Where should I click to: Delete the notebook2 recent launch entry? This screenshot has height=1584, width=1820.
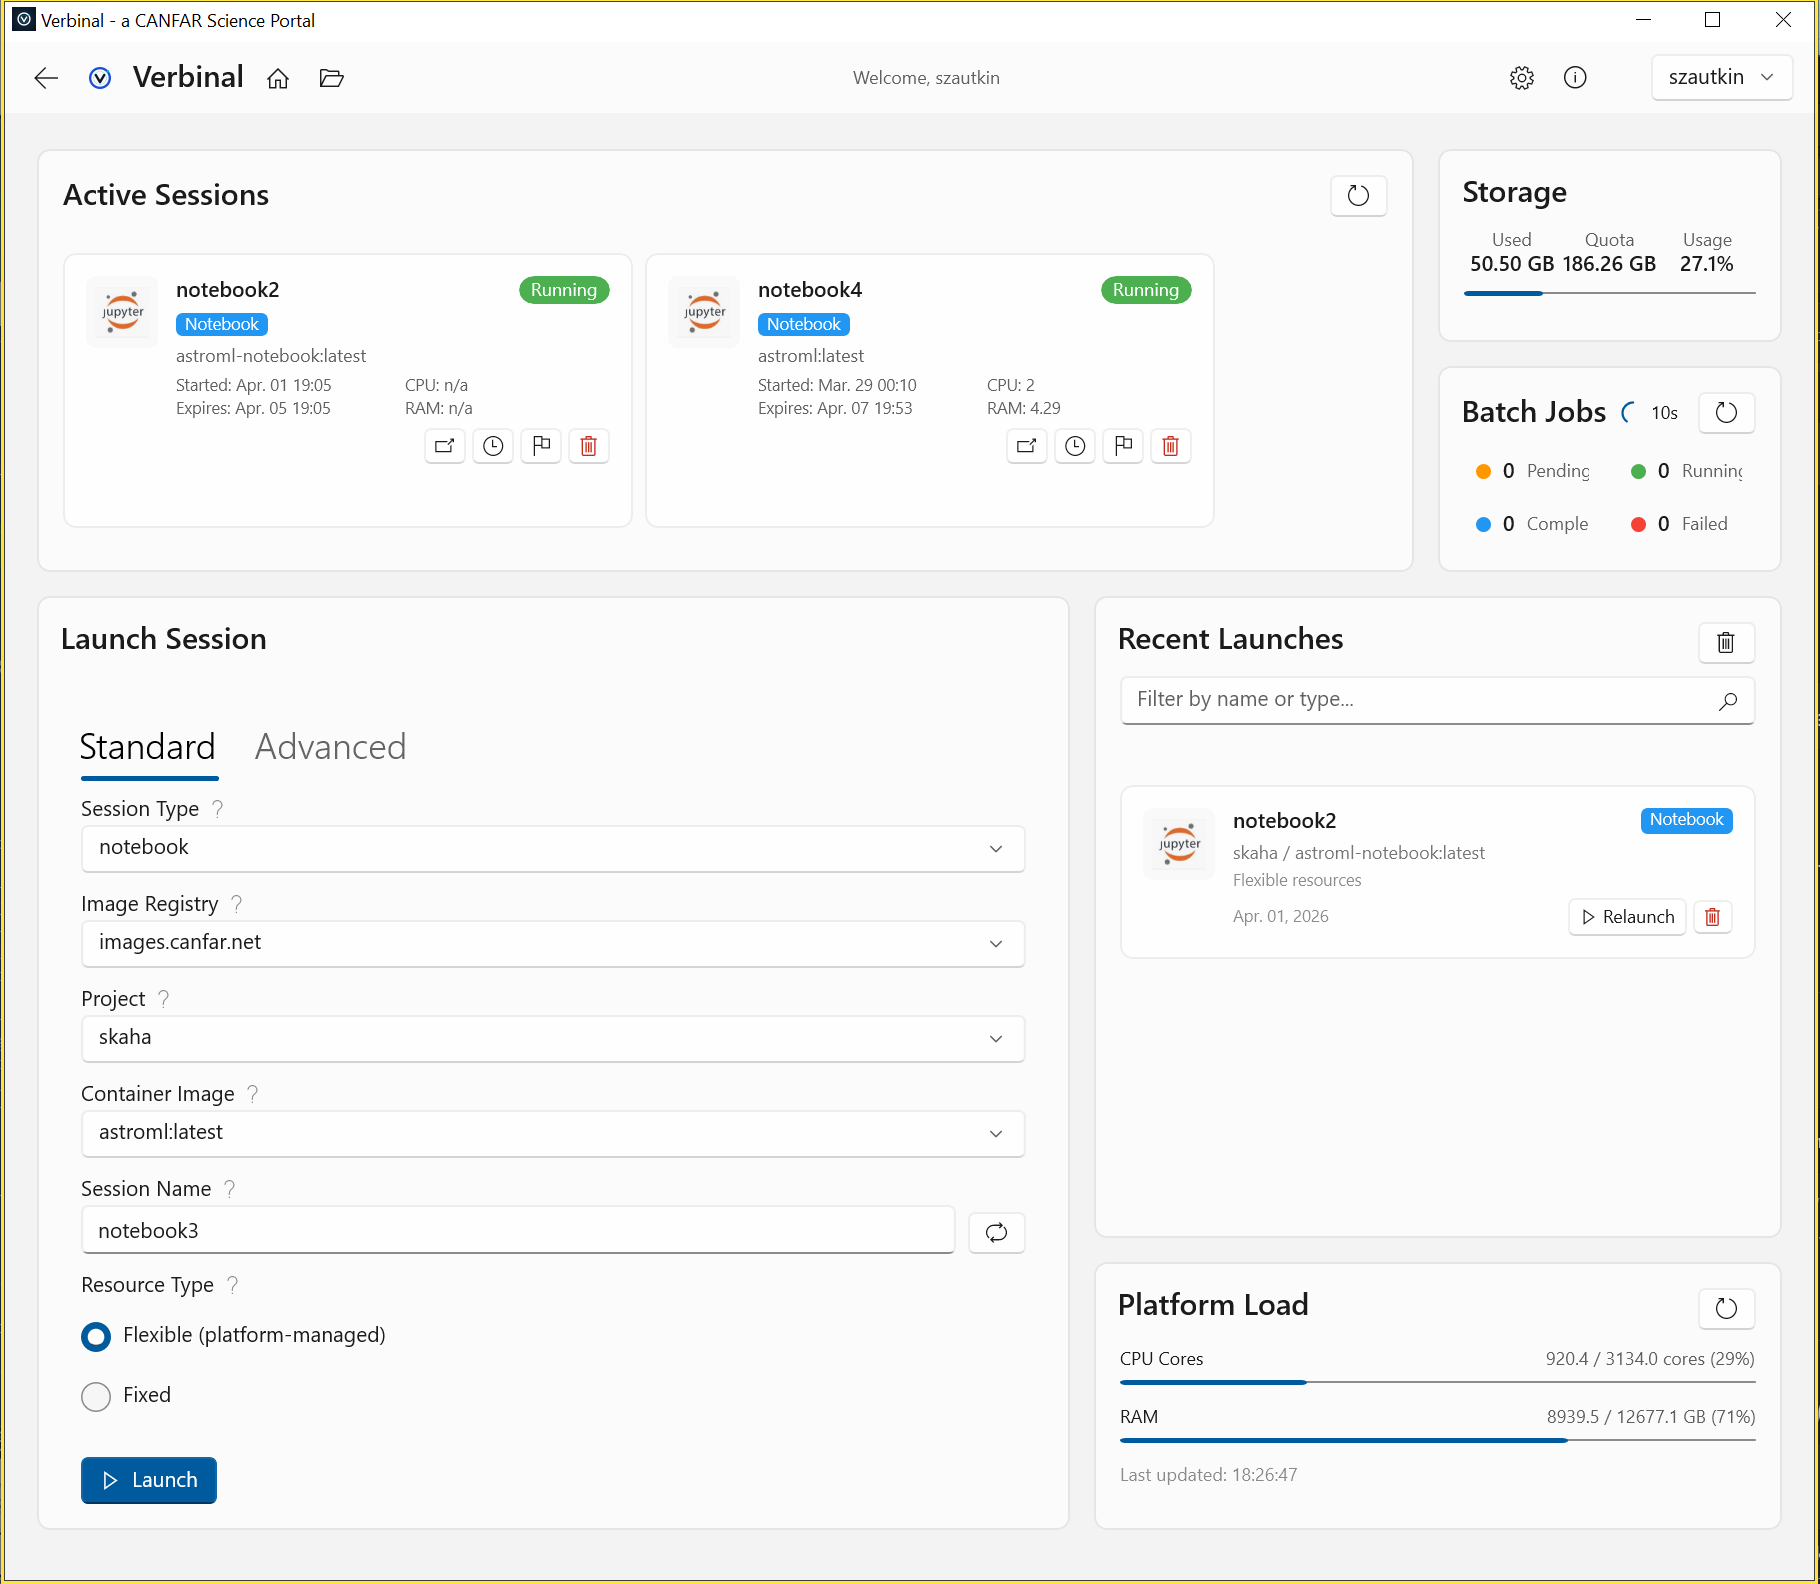pyautogui.click(x=1712, y=917)
